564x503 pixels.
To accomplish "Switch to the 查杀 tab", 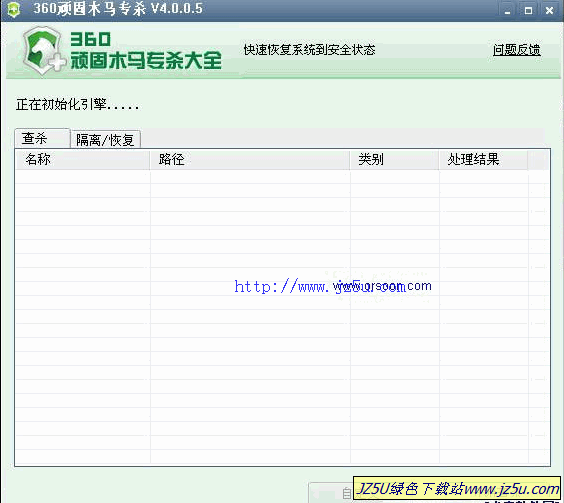I will click(42, 138).
